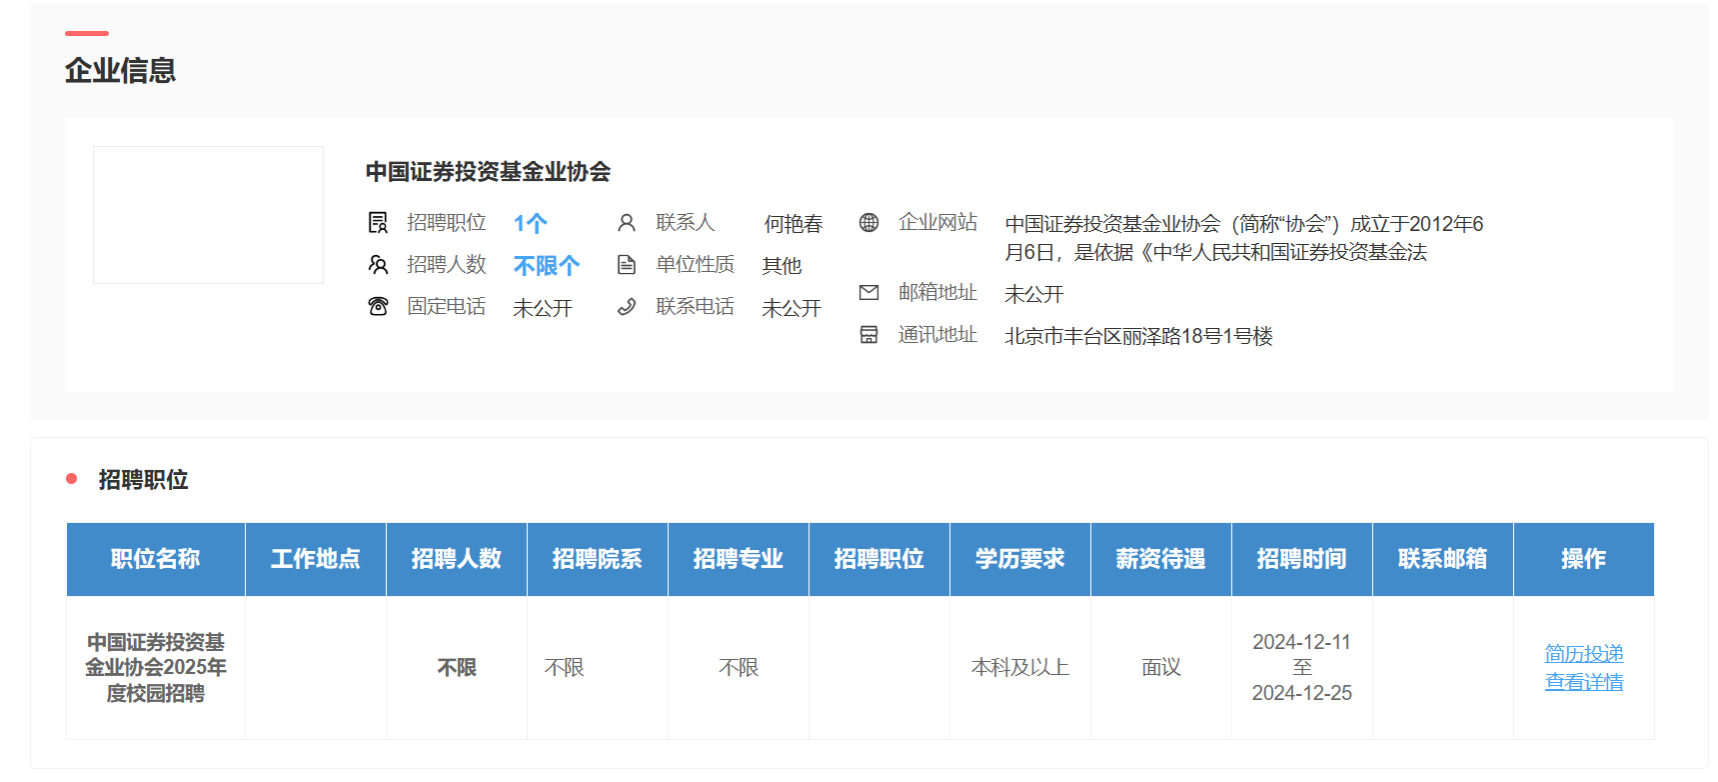Image resolution: width=1718 pixels, height=782 pixels.
Task: Click the 通讯地址 building icon
Action: pyautogui.click(x=869, y=334)
